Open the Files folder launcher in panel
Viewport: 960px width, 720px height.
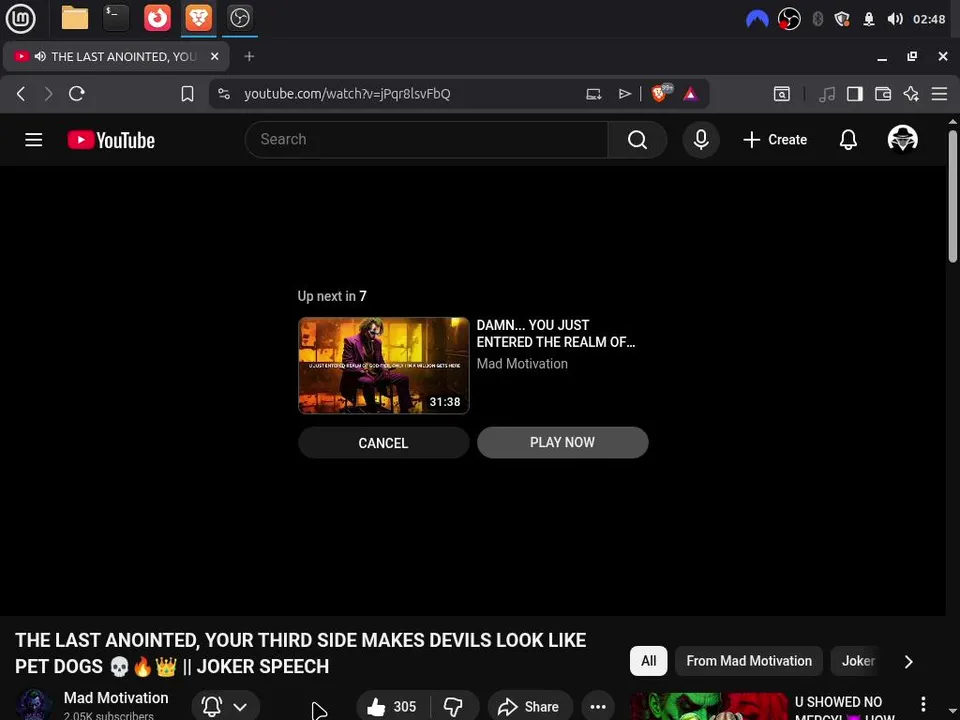75,18
